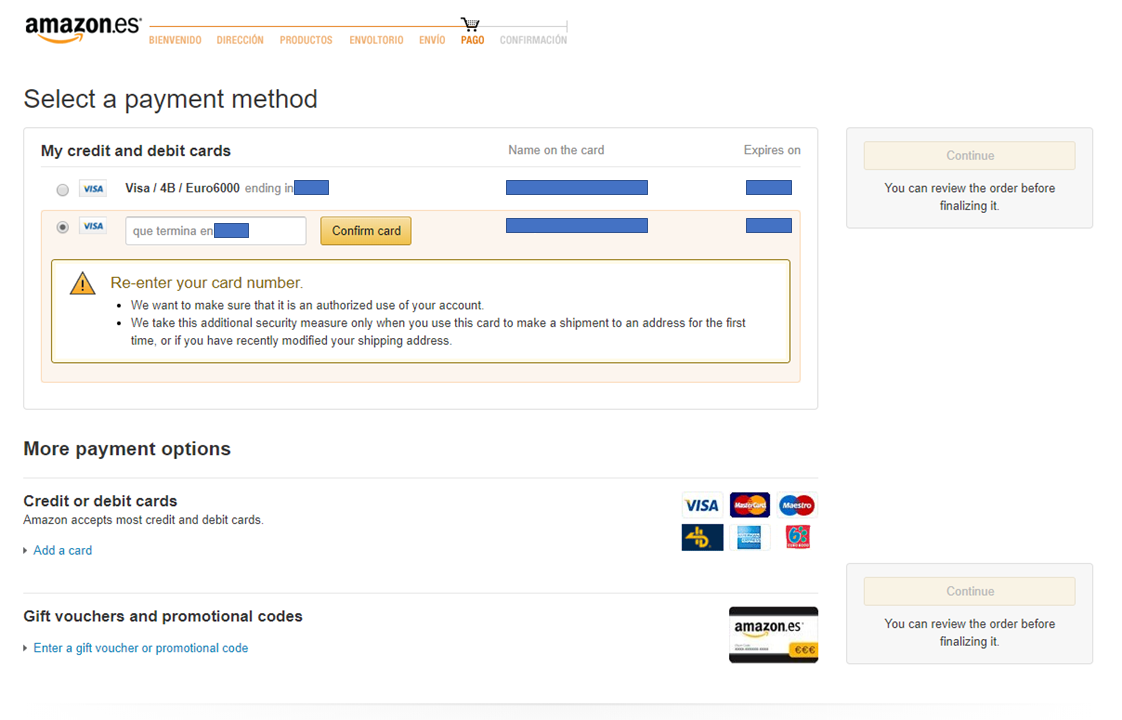Focus the card number 'que termina en' field

pyautogui.click(x=215, y=230)
